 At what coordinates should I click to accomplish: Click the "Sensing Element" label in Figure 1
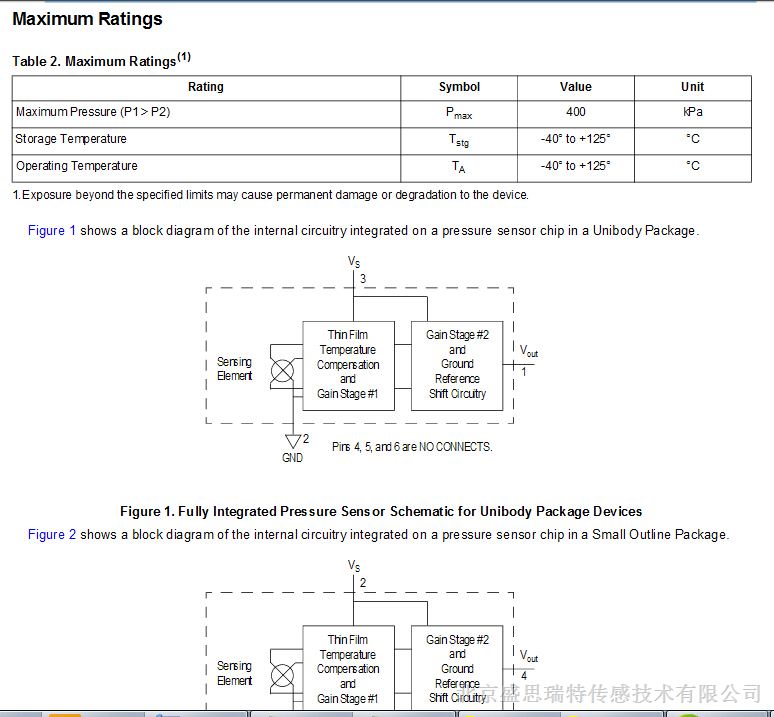[x=234, y=369]
